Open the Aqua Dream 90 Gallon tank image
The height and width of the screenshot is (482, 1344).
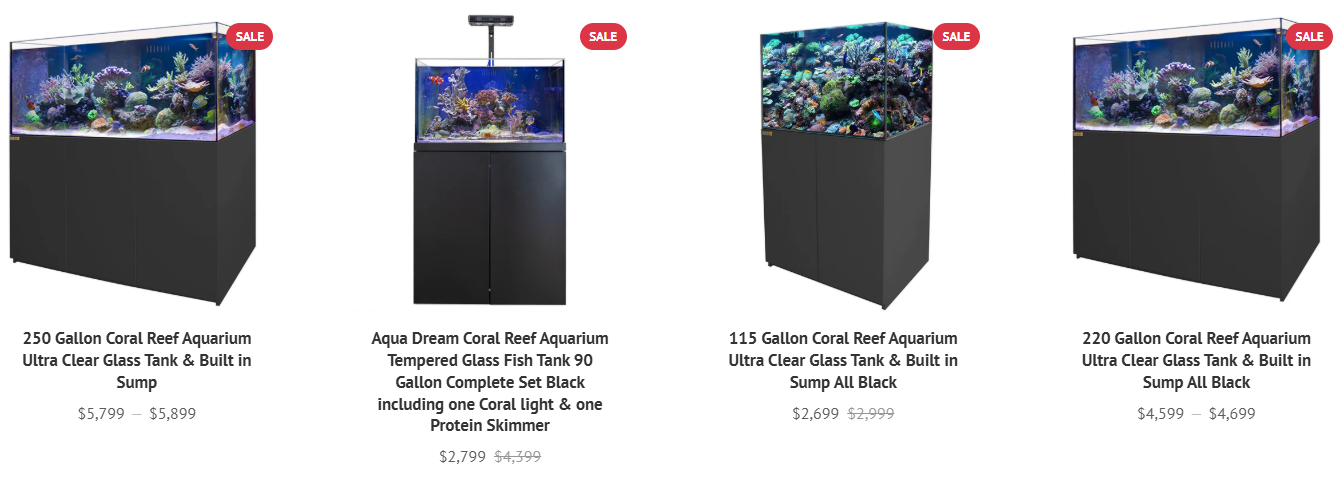(x=490, y=160)
